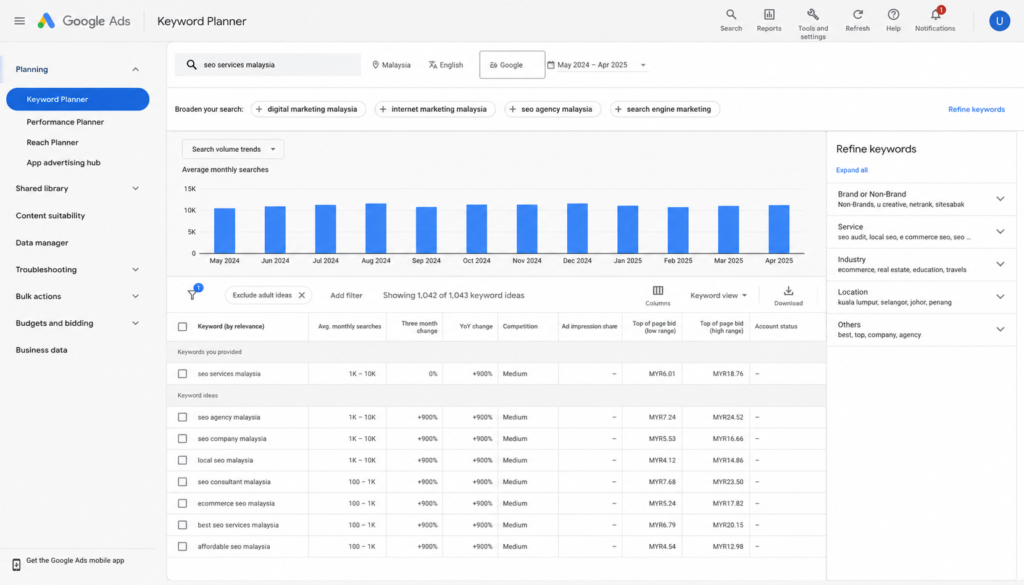Change the English language setting
This screenshot has width=1024, height=585.
tap(445, 65)
